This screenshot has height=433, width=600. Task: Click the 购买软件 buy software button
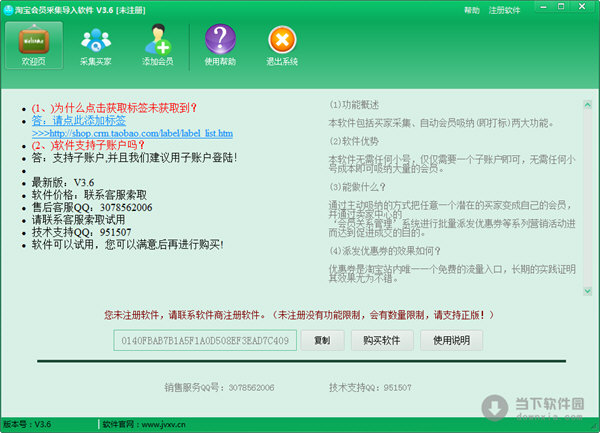click(382, 340)
